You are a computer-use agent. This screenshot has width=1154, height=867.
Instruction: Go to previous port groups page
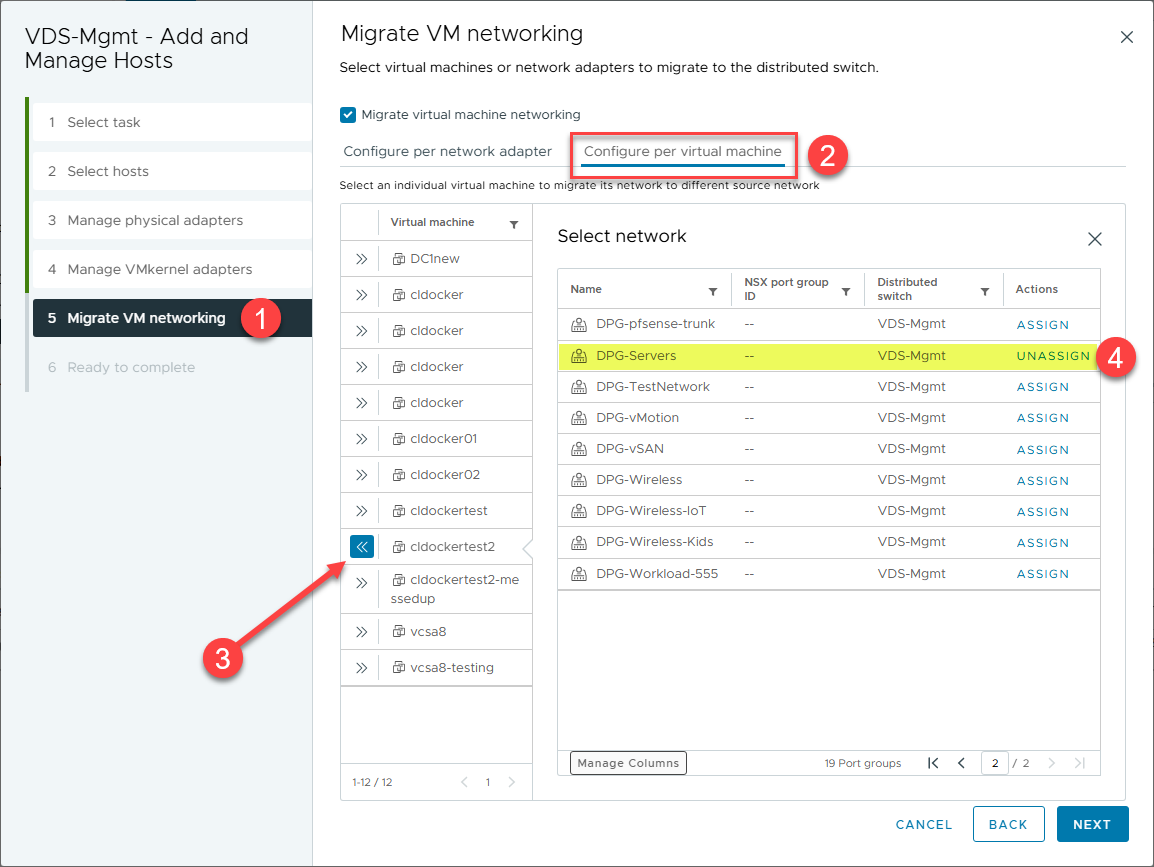962,763
